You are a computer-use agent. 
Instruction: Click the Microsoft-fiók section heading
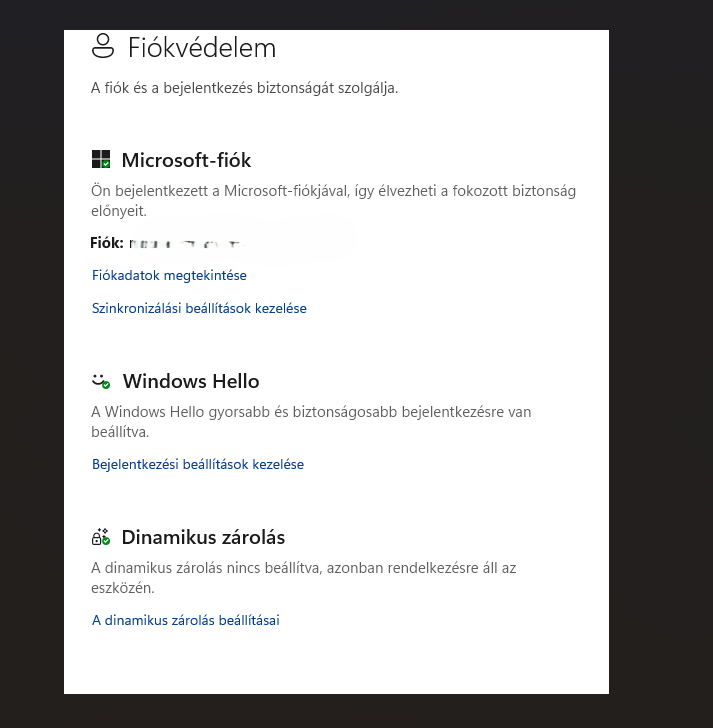click(186, 160)
